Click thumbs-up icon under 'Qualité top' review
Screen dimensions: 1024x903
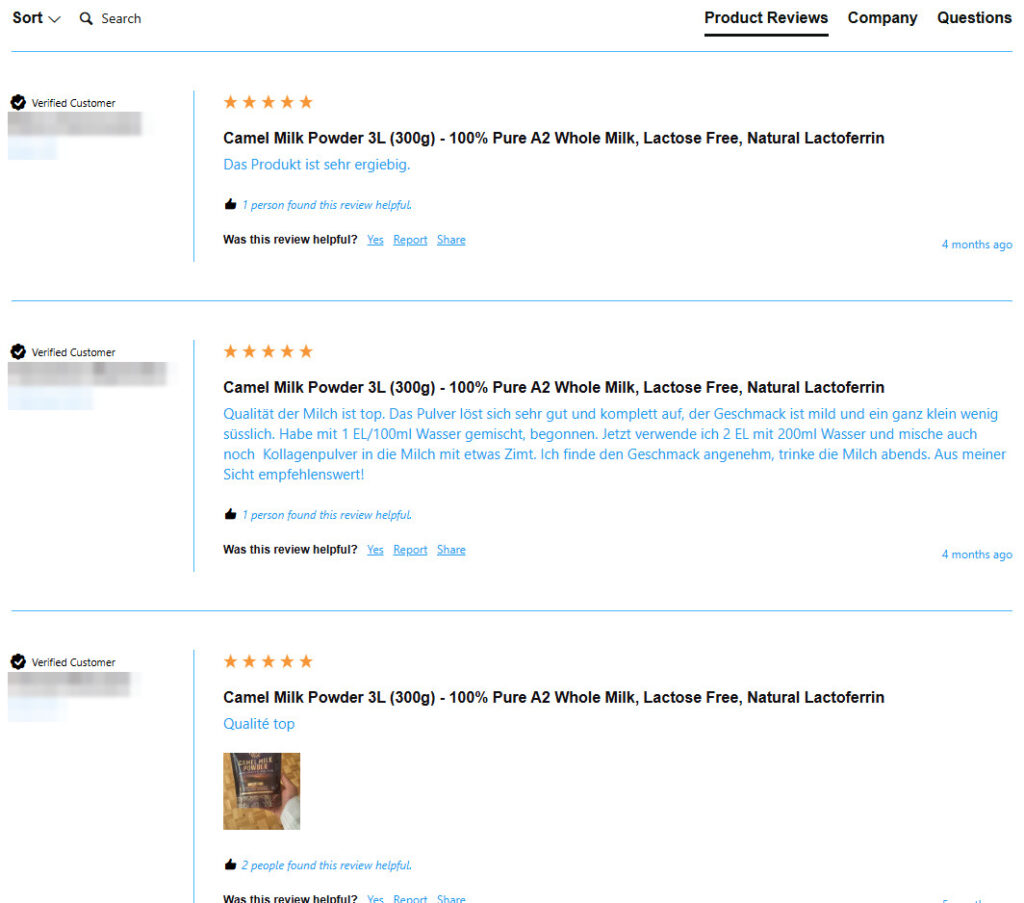click(x=230, y=864)
